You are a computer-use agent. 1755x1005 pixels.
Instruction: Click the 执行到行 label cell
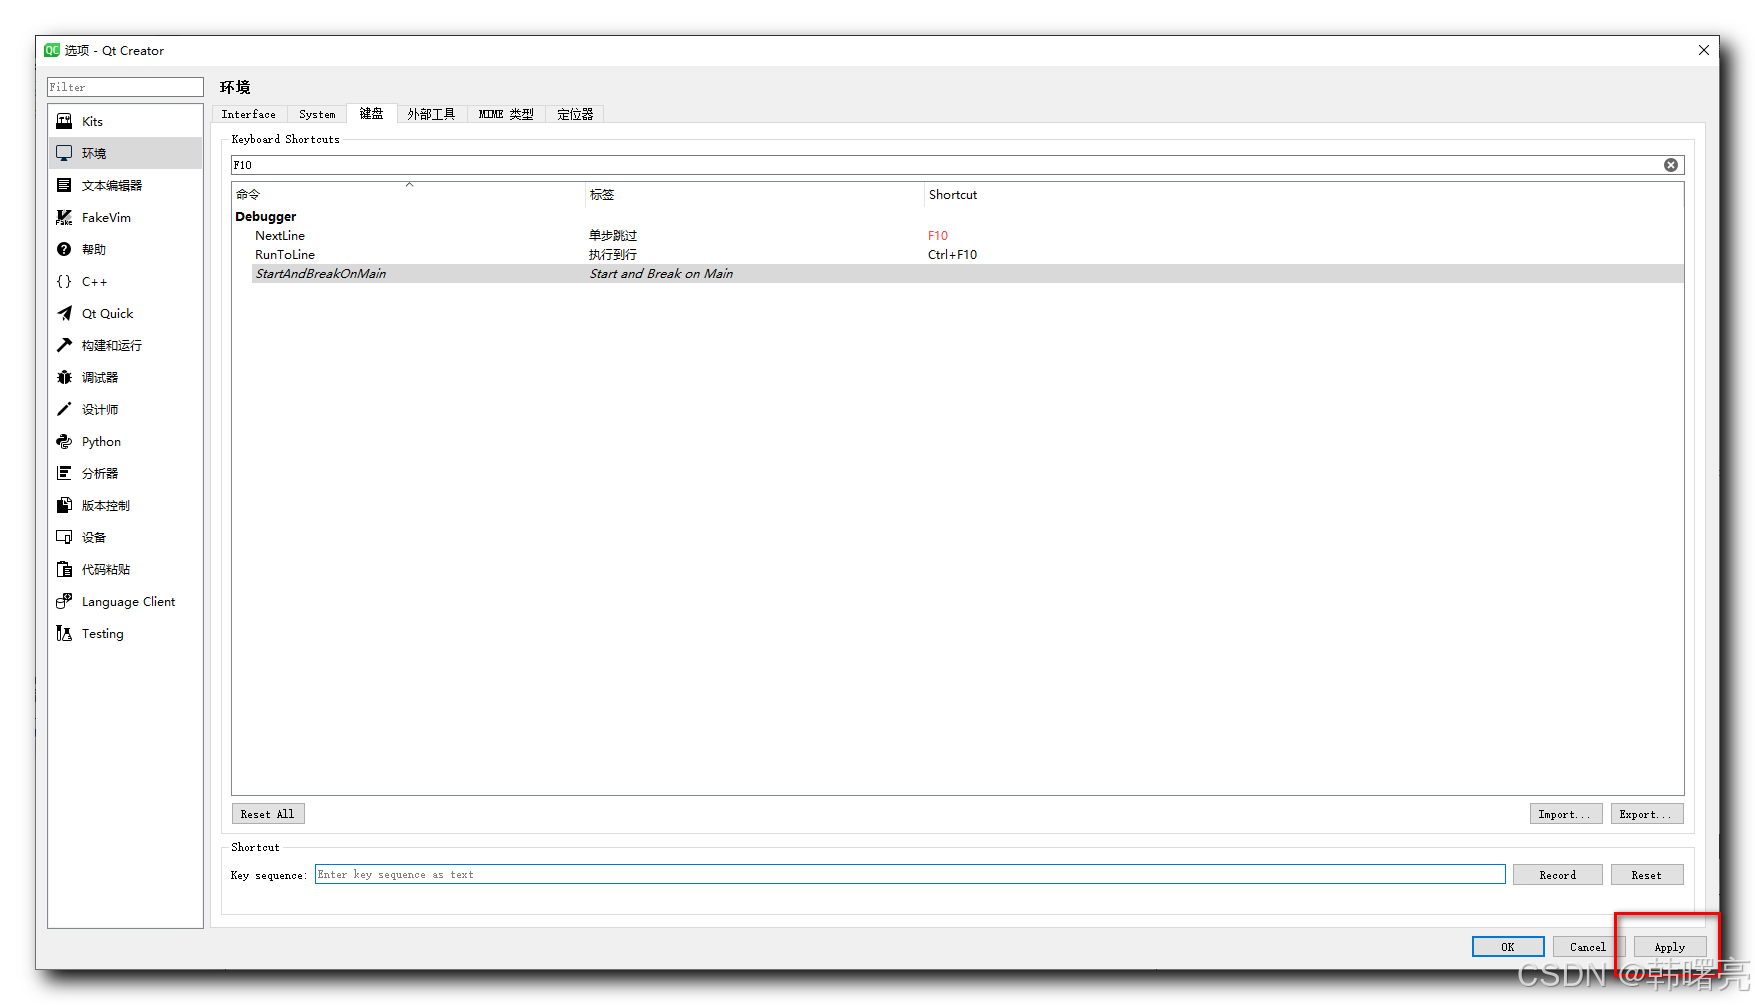point(613,255)
